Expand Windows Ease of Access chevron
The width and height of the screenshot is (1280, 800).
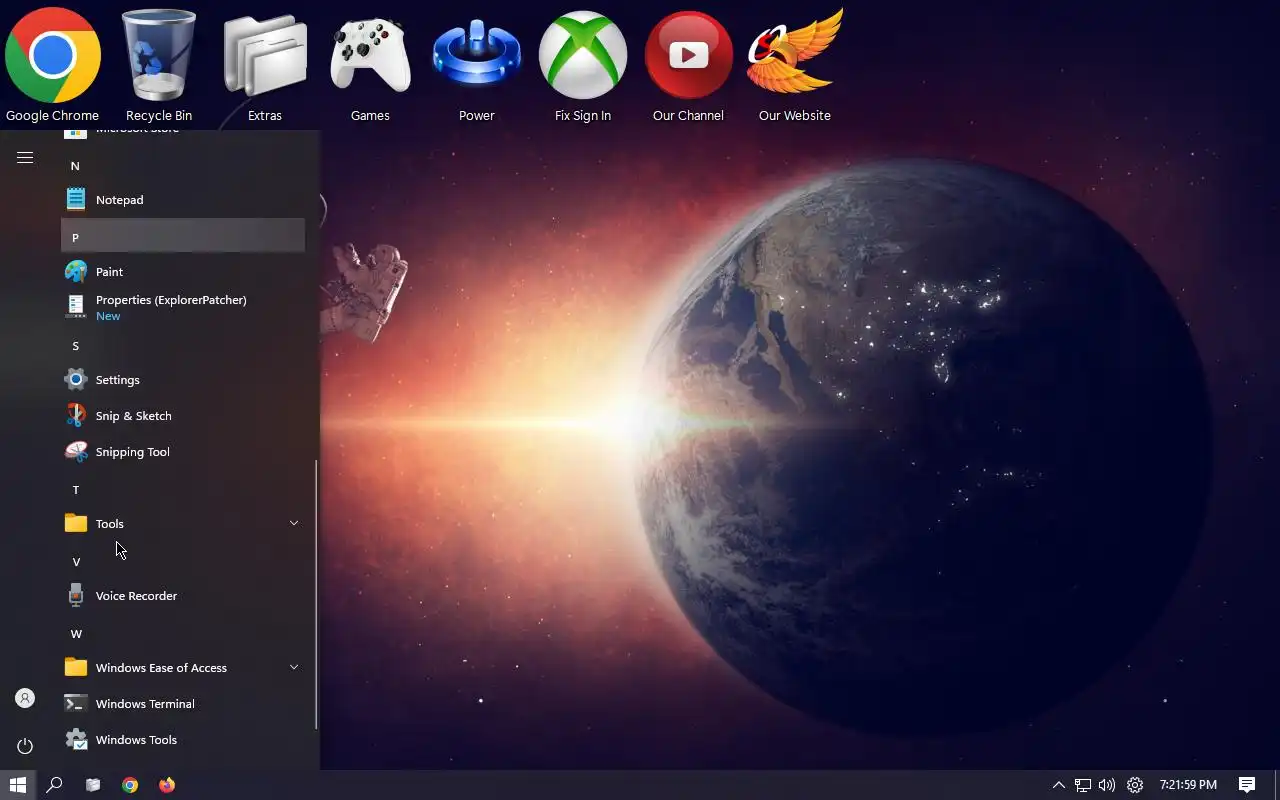[x=294, y=667]
